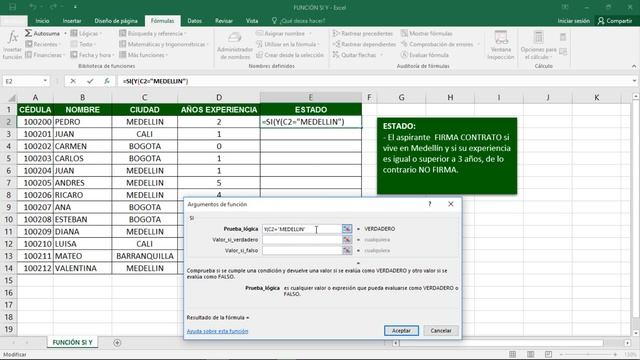This screenshot has width=640, height=360.
Task: Click Rastrear precedentes
Action: [363, 33]
